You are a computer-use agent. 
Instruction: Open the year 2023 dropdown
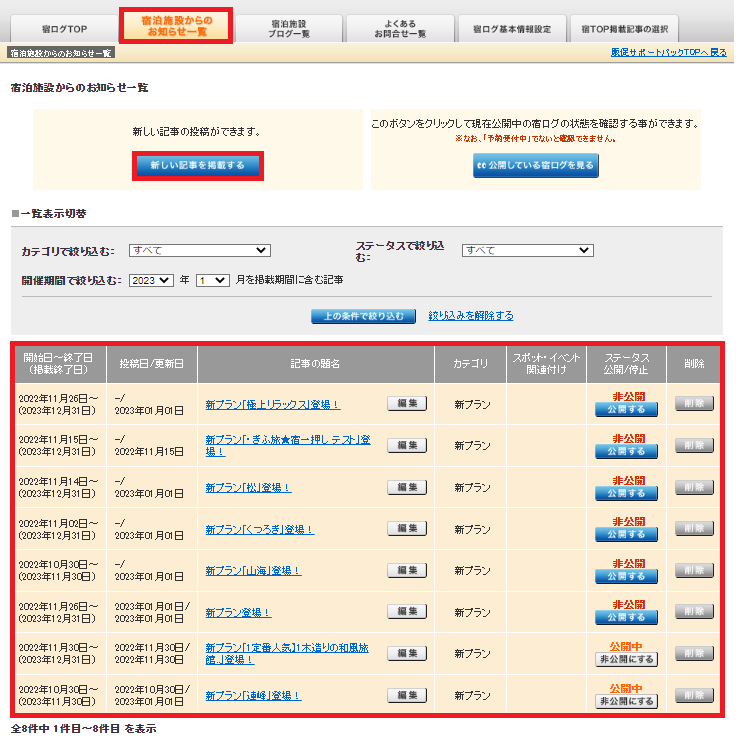(151, 281)
